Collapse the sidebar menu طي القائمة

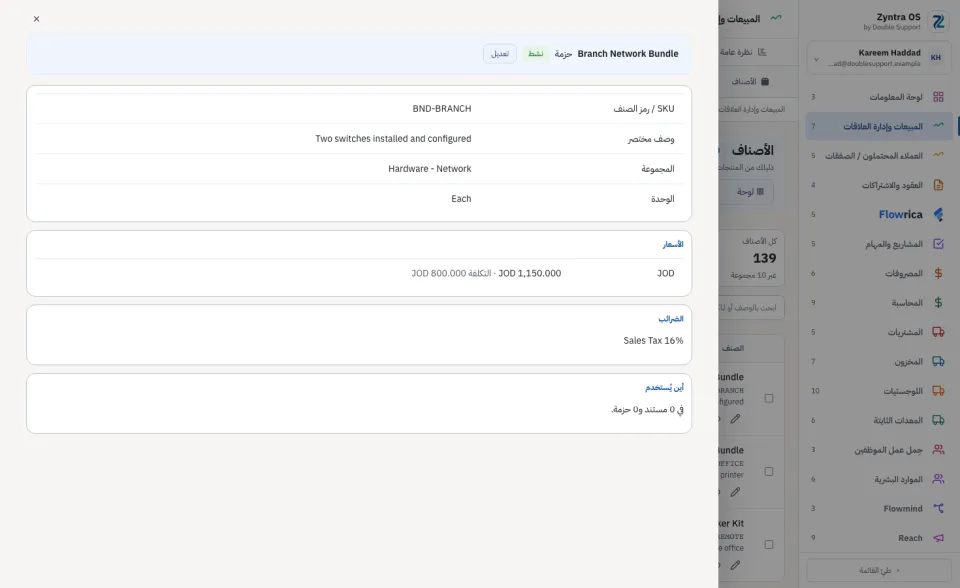pyautogui.click(x=879, y=570)
